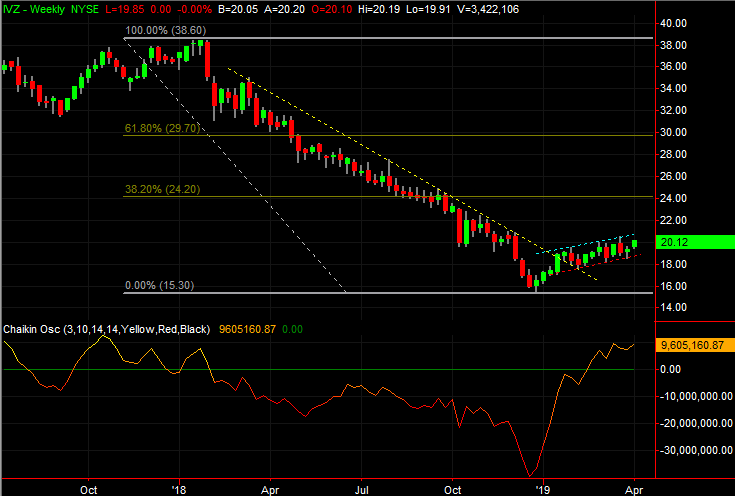Select the 100.00% (38.60) Fibonacci label

tap(165, 30)
